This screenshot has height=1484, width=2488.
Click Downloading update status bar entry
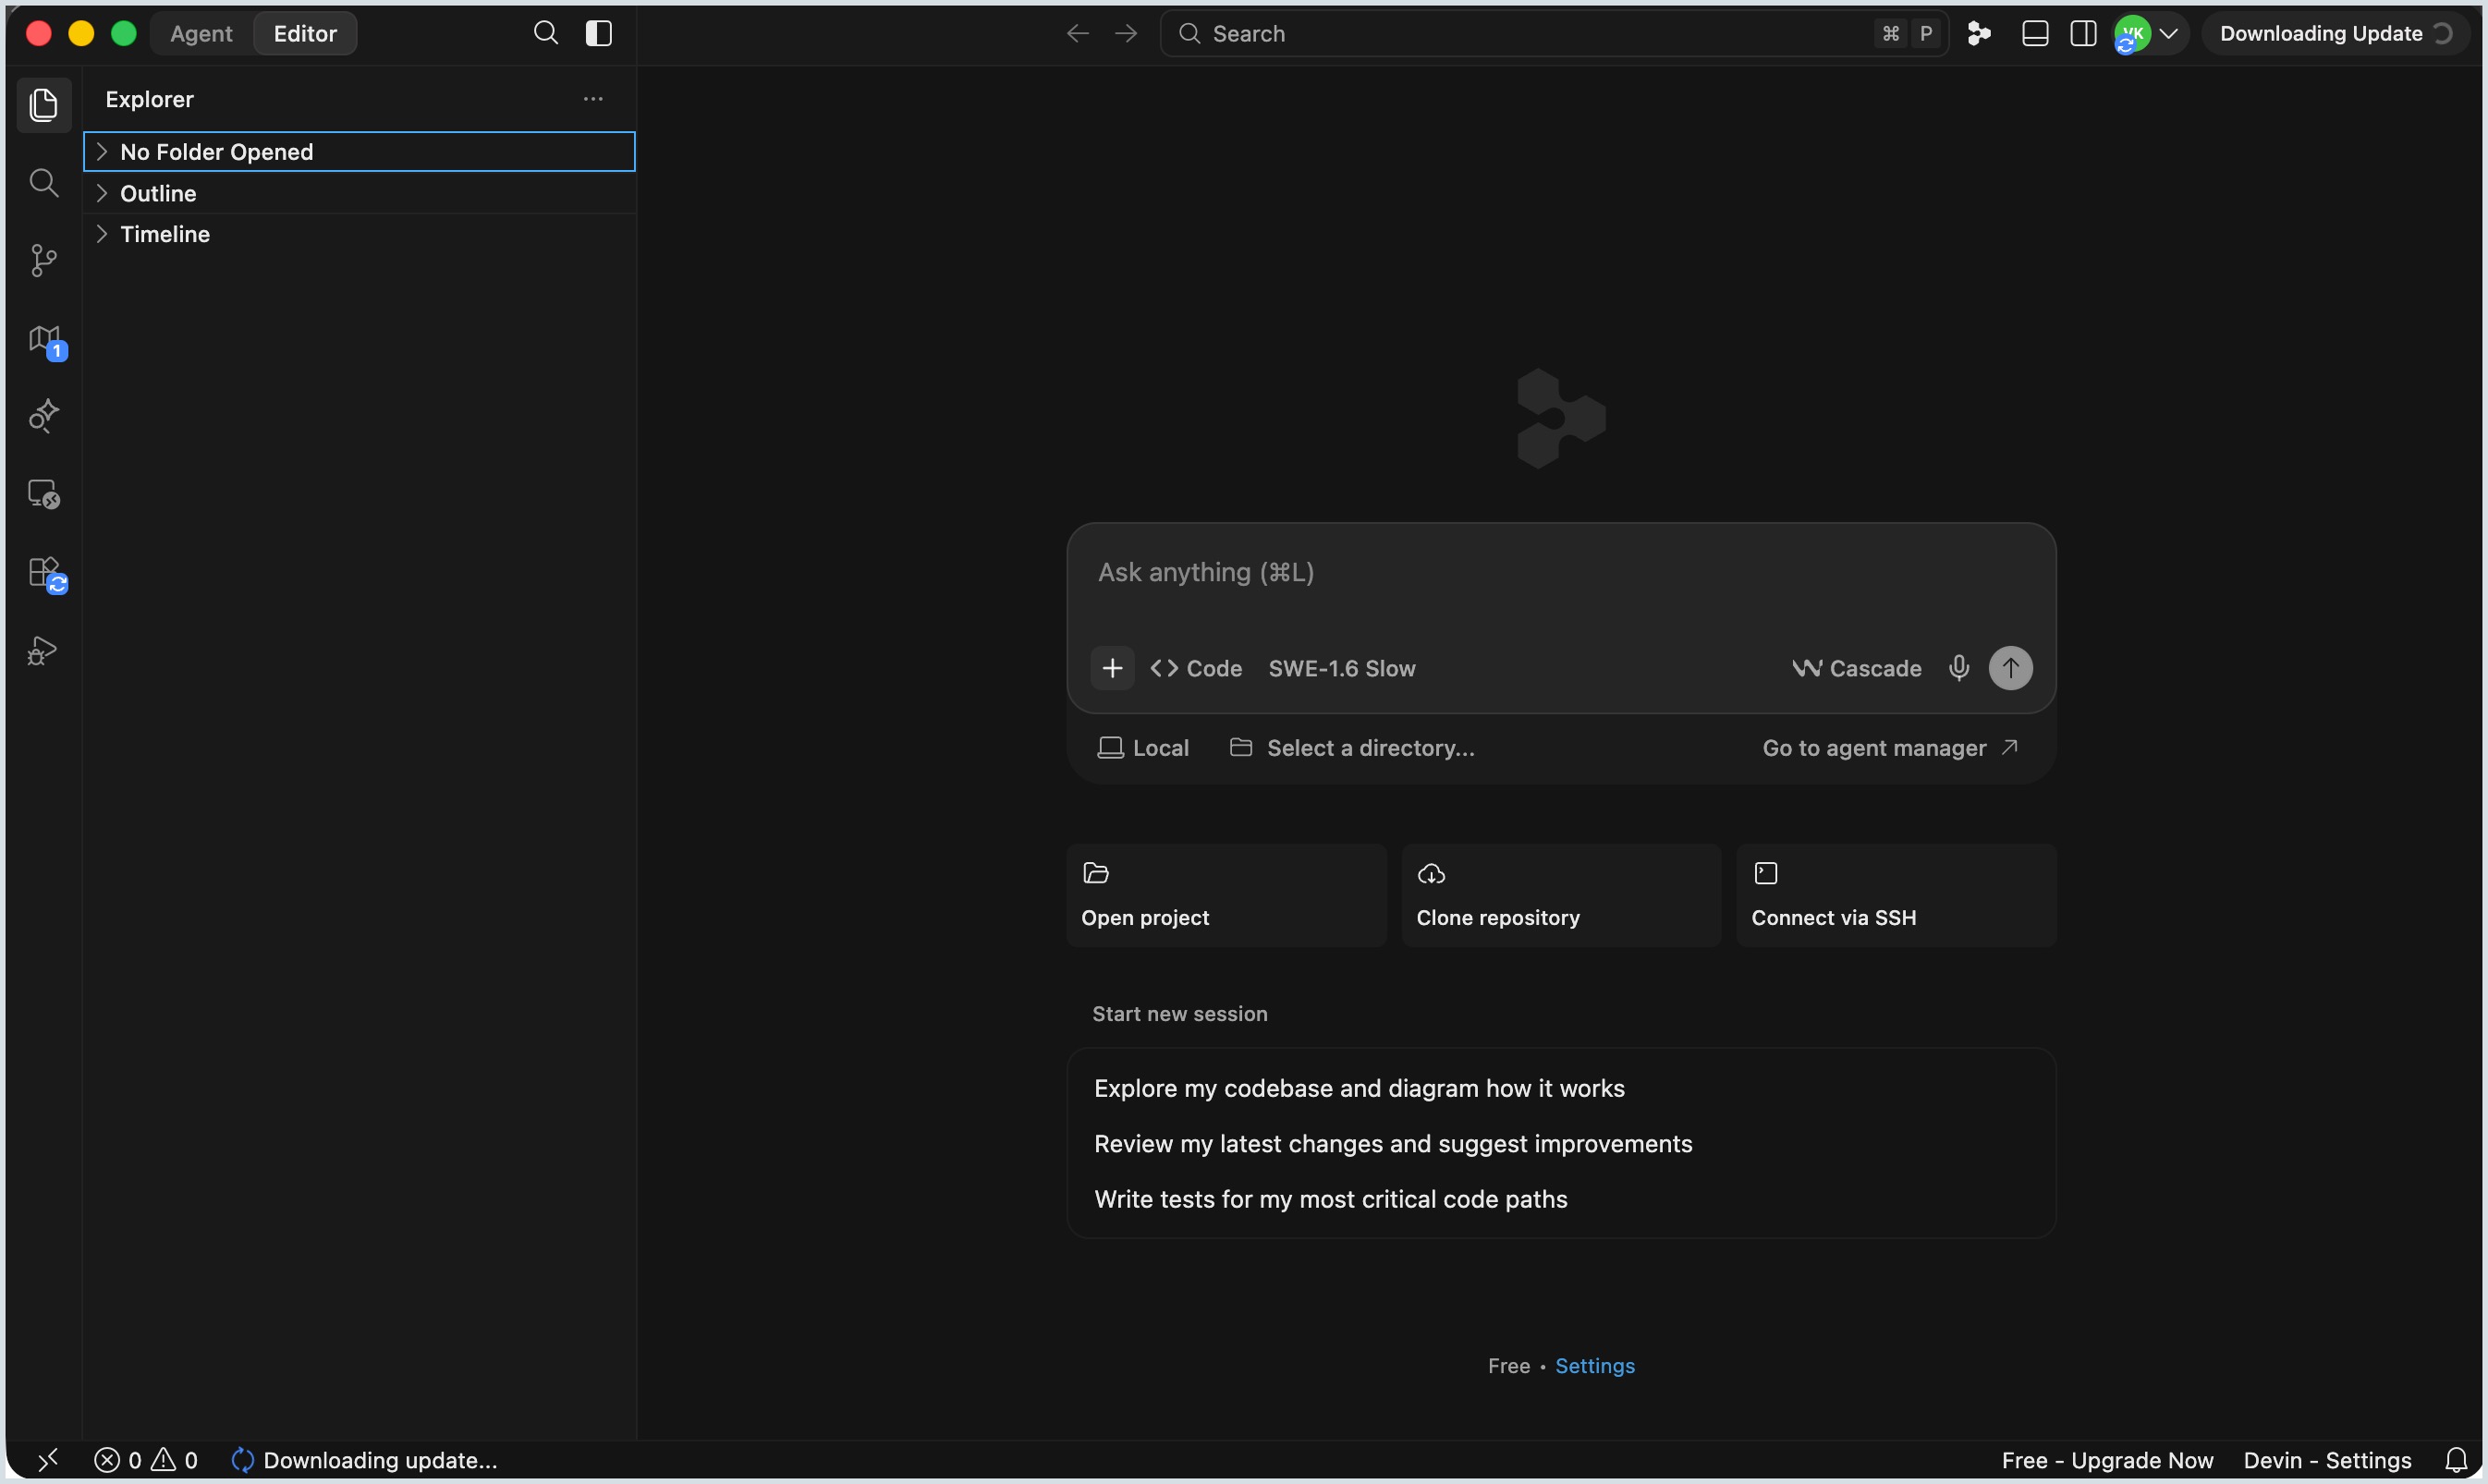tap(364, 1460)
